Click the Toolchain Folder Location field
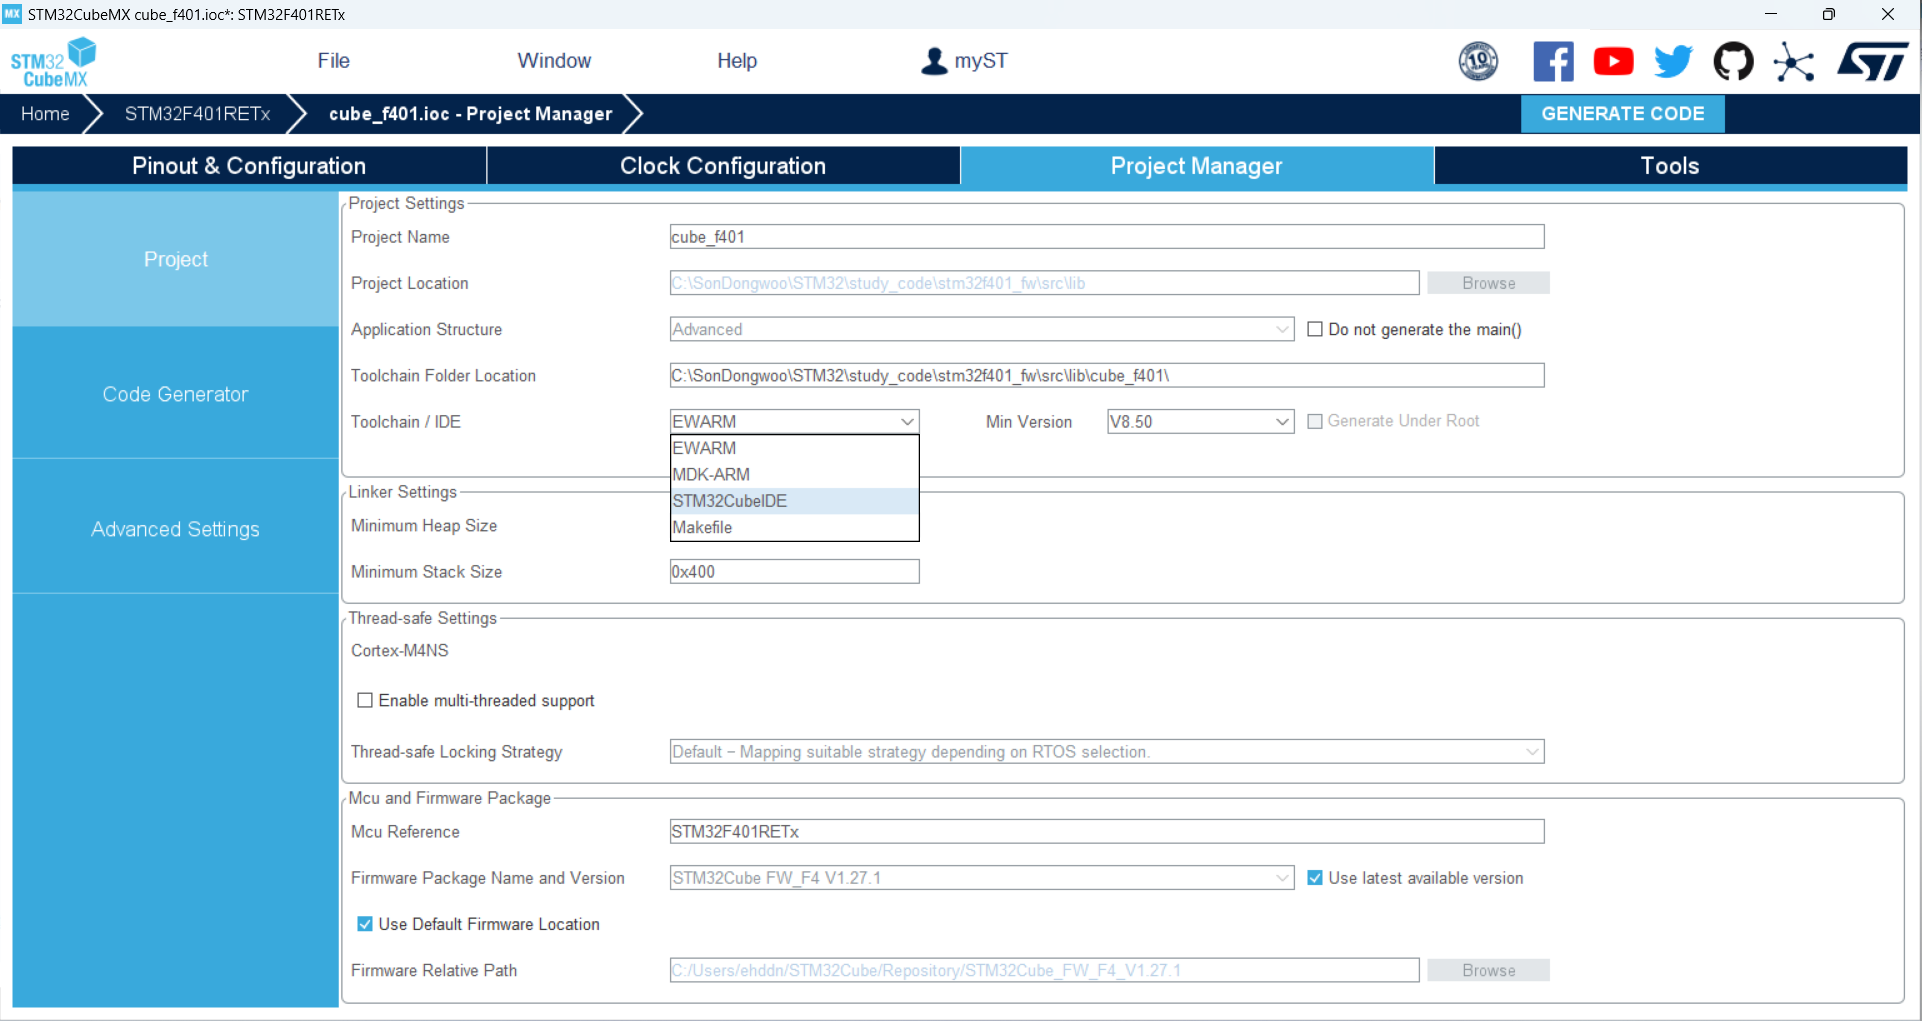The height and width of the screenshot is (1021, 1922). point(1107,376)
